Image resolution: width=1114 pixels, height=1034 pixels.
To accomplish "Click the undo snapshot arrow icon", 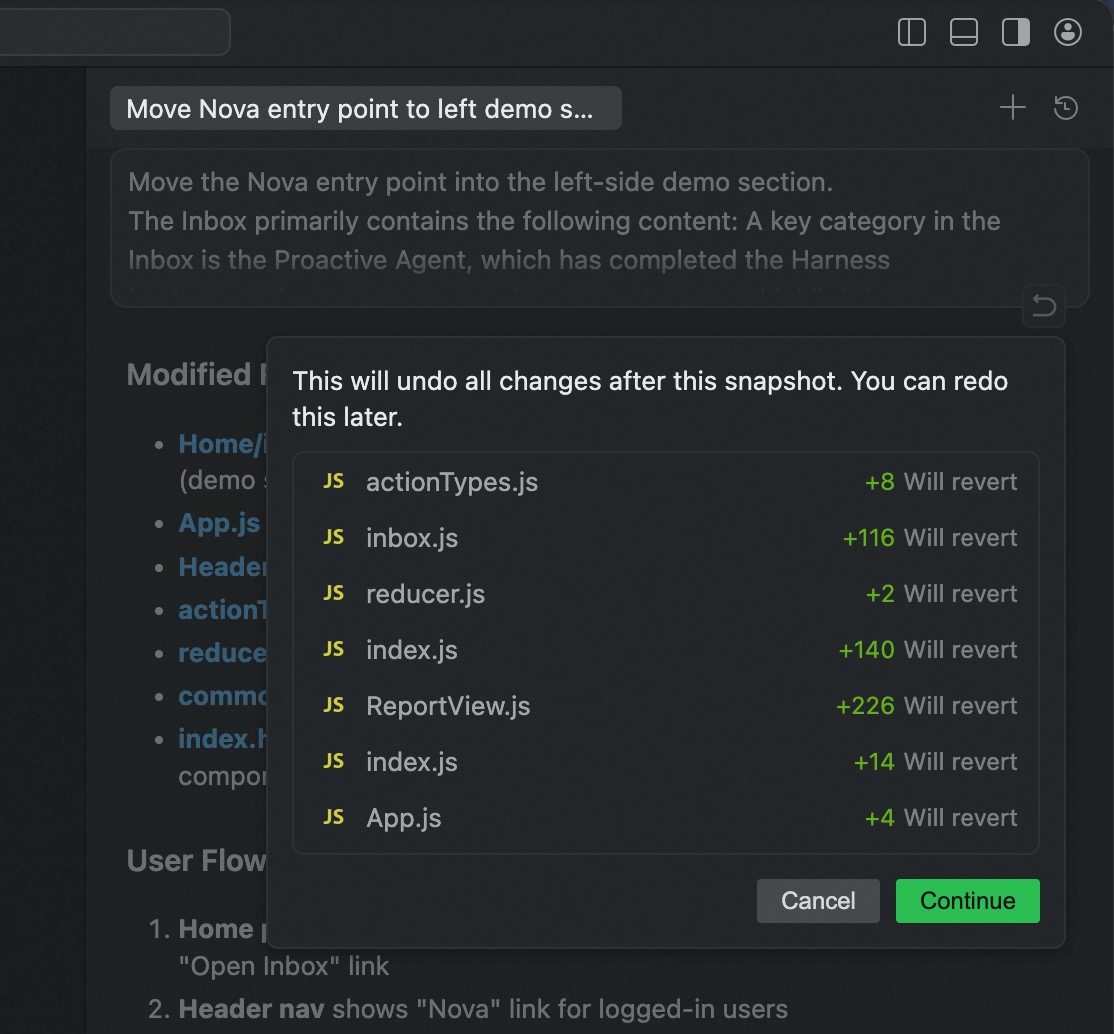I will 1044,306.
